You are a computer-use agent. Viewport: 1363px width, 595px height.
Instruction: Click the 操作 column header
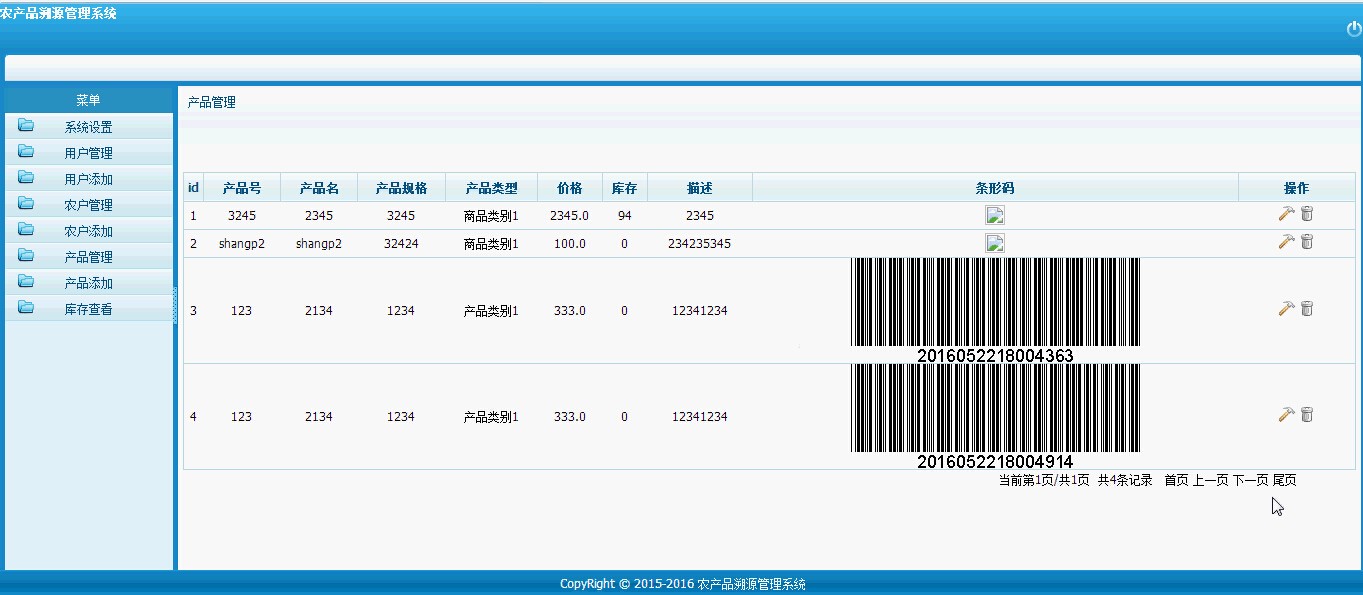click(1296, 188)
